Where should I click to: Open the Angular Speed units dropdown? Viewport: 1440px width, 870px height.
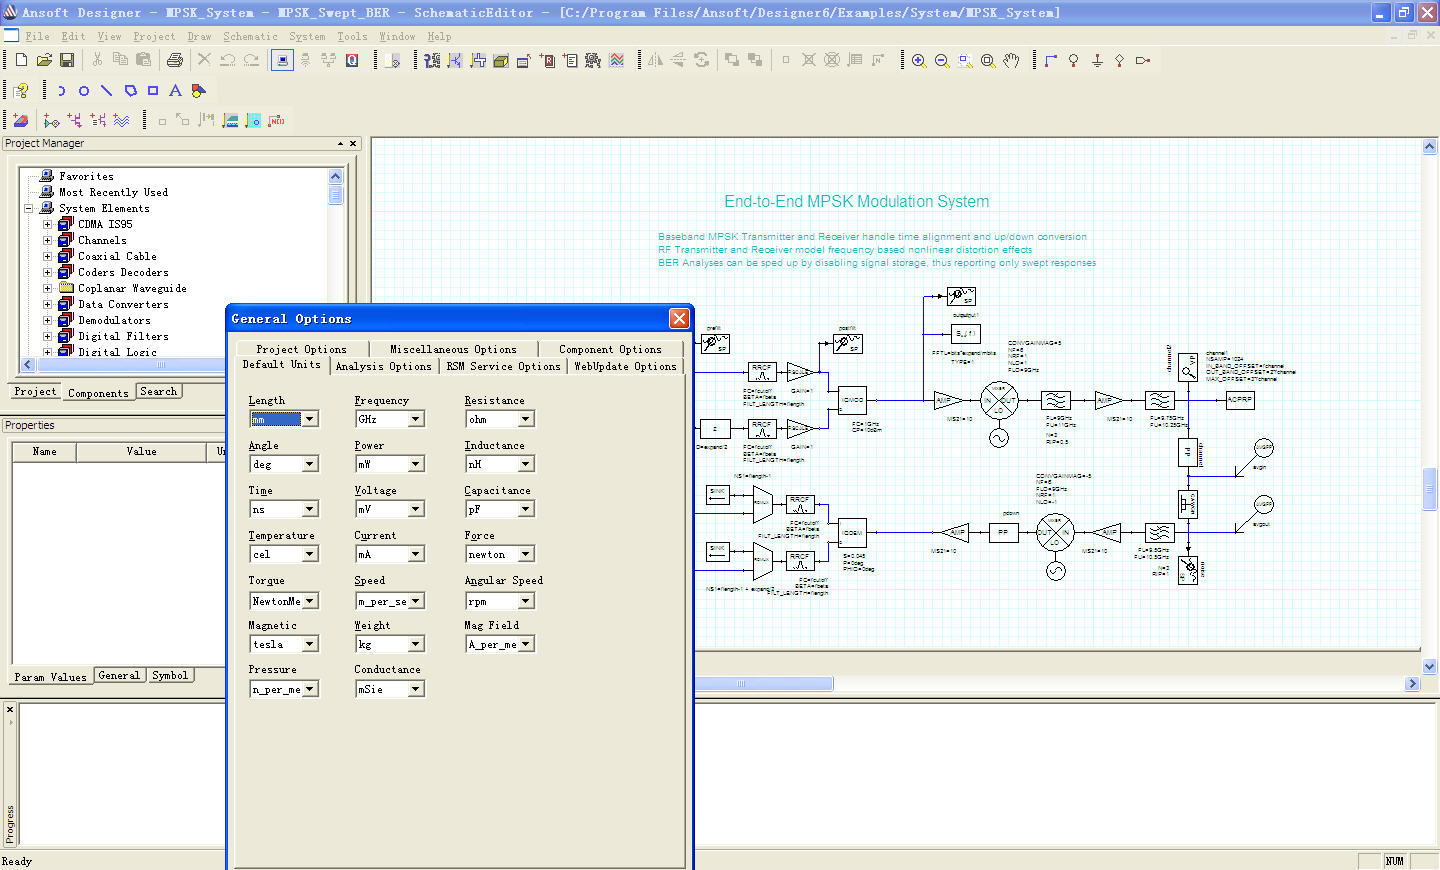point(526,601)
